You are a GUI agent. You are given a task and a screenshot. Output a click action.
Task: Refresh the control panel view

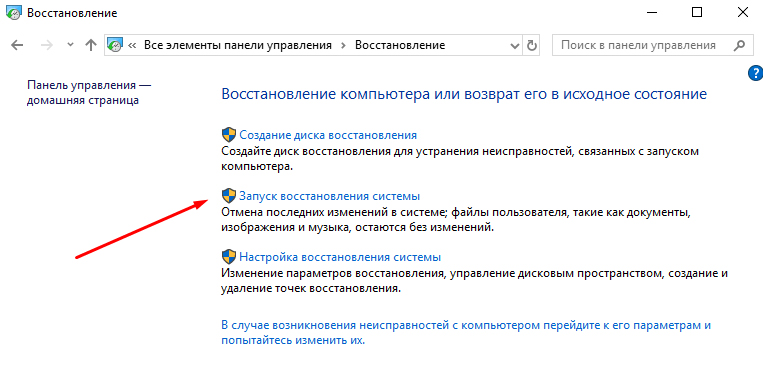[x=531, y=45]
